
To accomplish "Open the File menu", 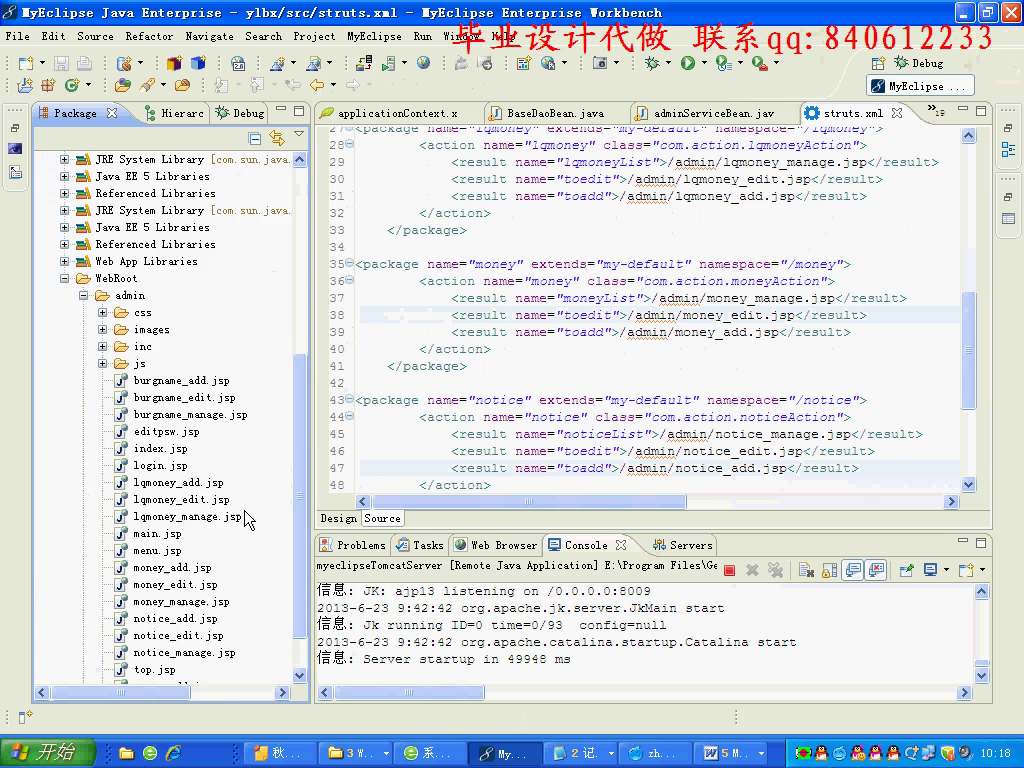I will pos(18,36).
